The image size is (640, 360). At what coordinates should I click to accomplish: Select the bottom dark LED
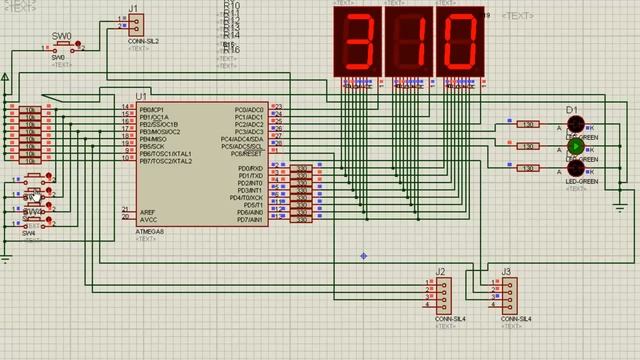[x=576, y=168]
